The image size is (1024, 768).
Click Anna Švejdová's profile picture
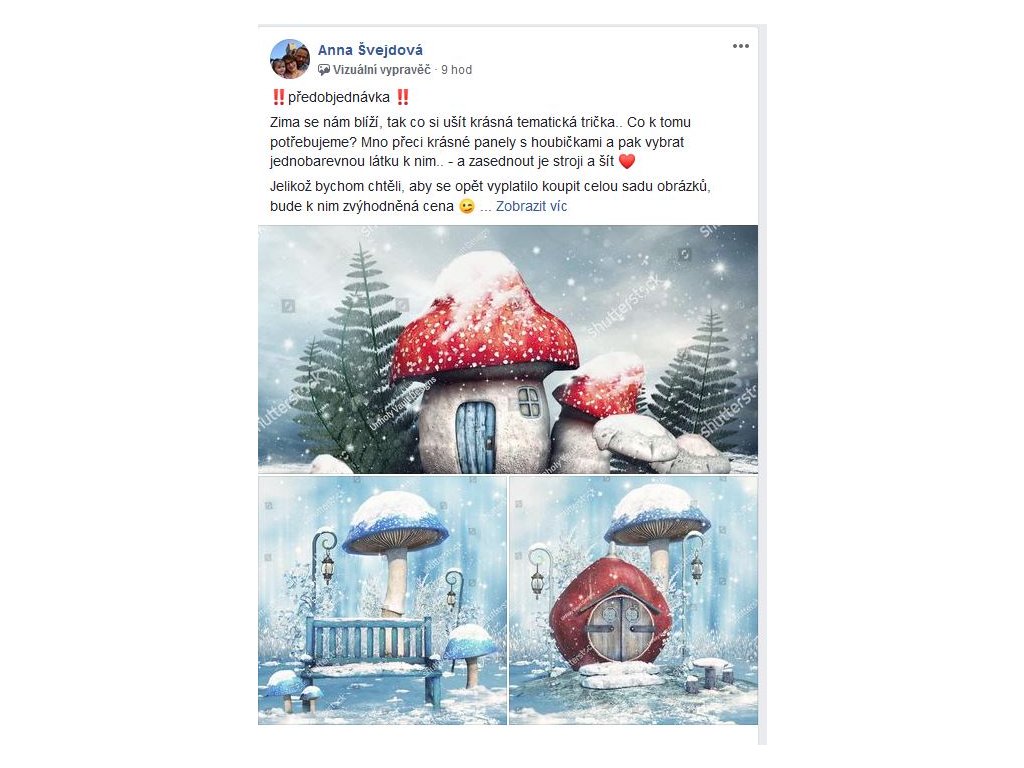tap(290, 59)
